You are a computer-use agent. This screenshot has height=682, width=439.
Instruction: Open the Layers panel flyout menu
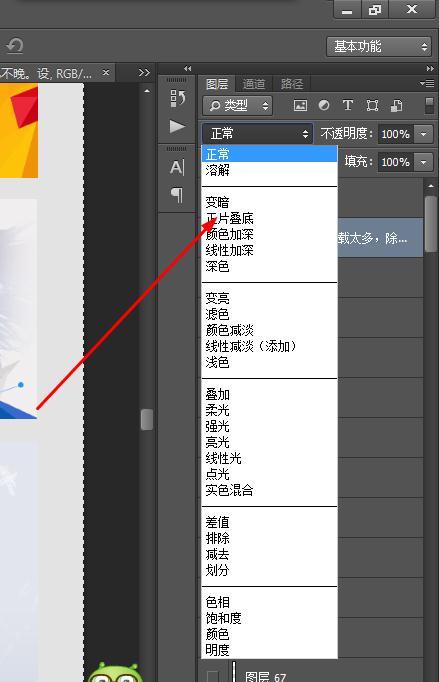tap(427, 83)
